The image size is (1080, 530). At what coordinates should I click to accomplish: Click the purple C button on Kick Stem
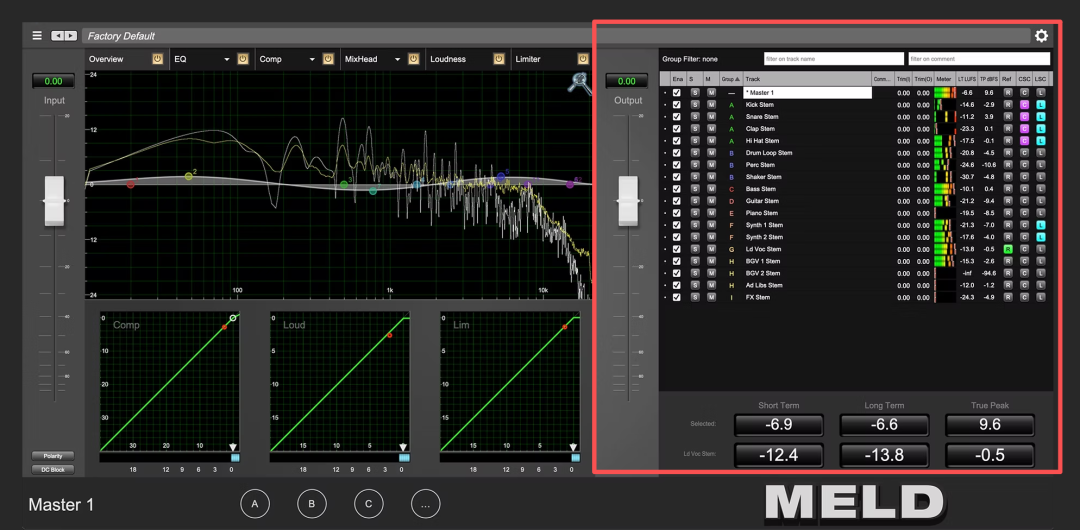tap(1024, 105)
